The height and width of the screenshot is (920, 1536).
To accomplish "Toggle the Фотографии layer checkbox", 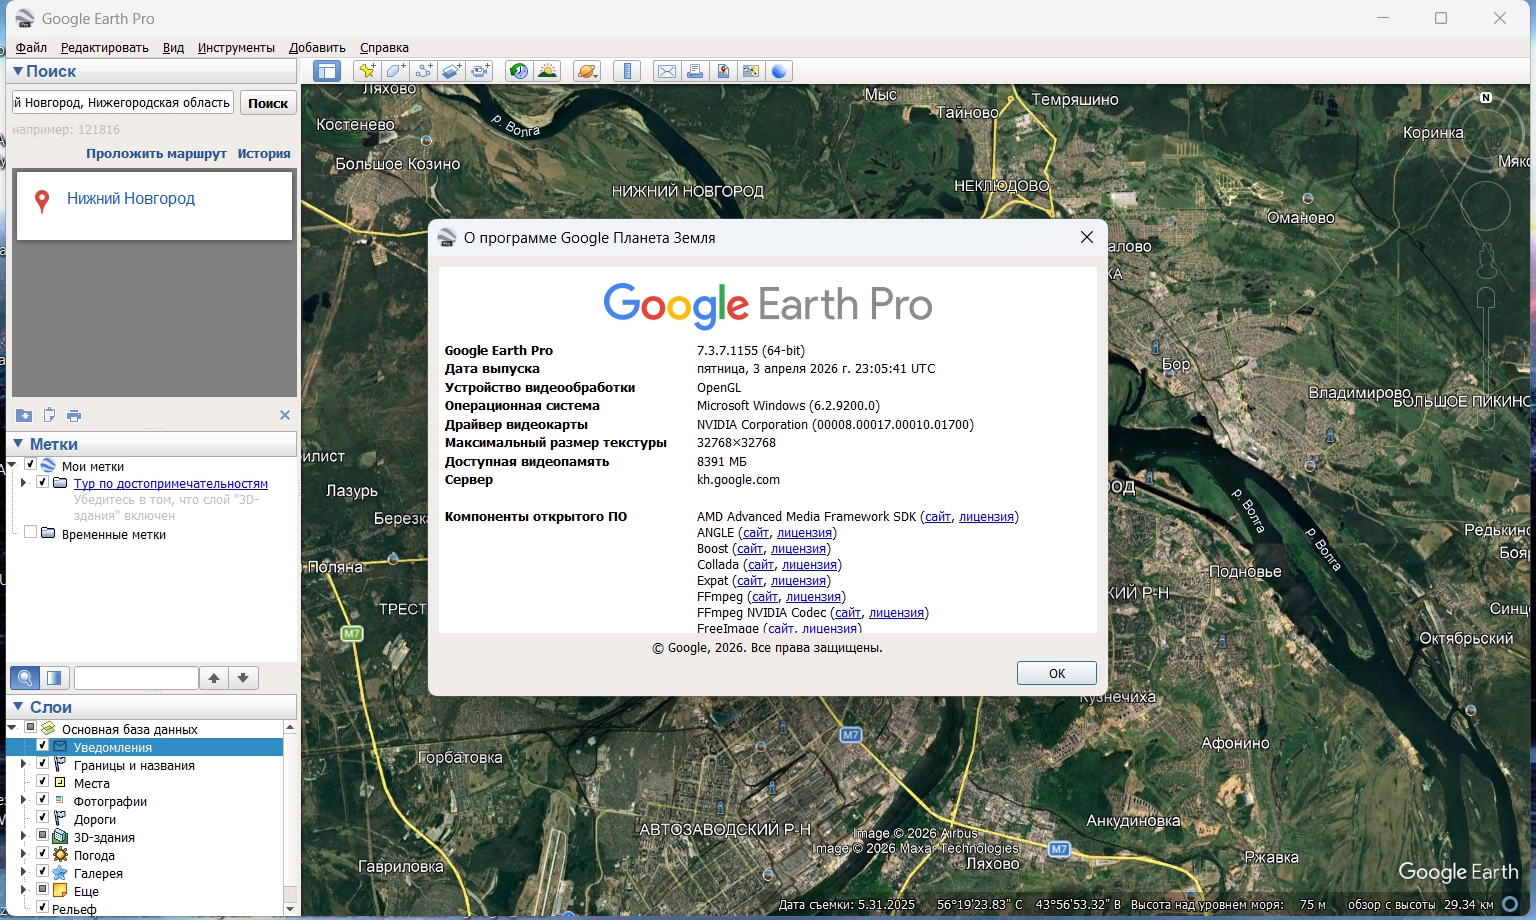I will (42, 800).
